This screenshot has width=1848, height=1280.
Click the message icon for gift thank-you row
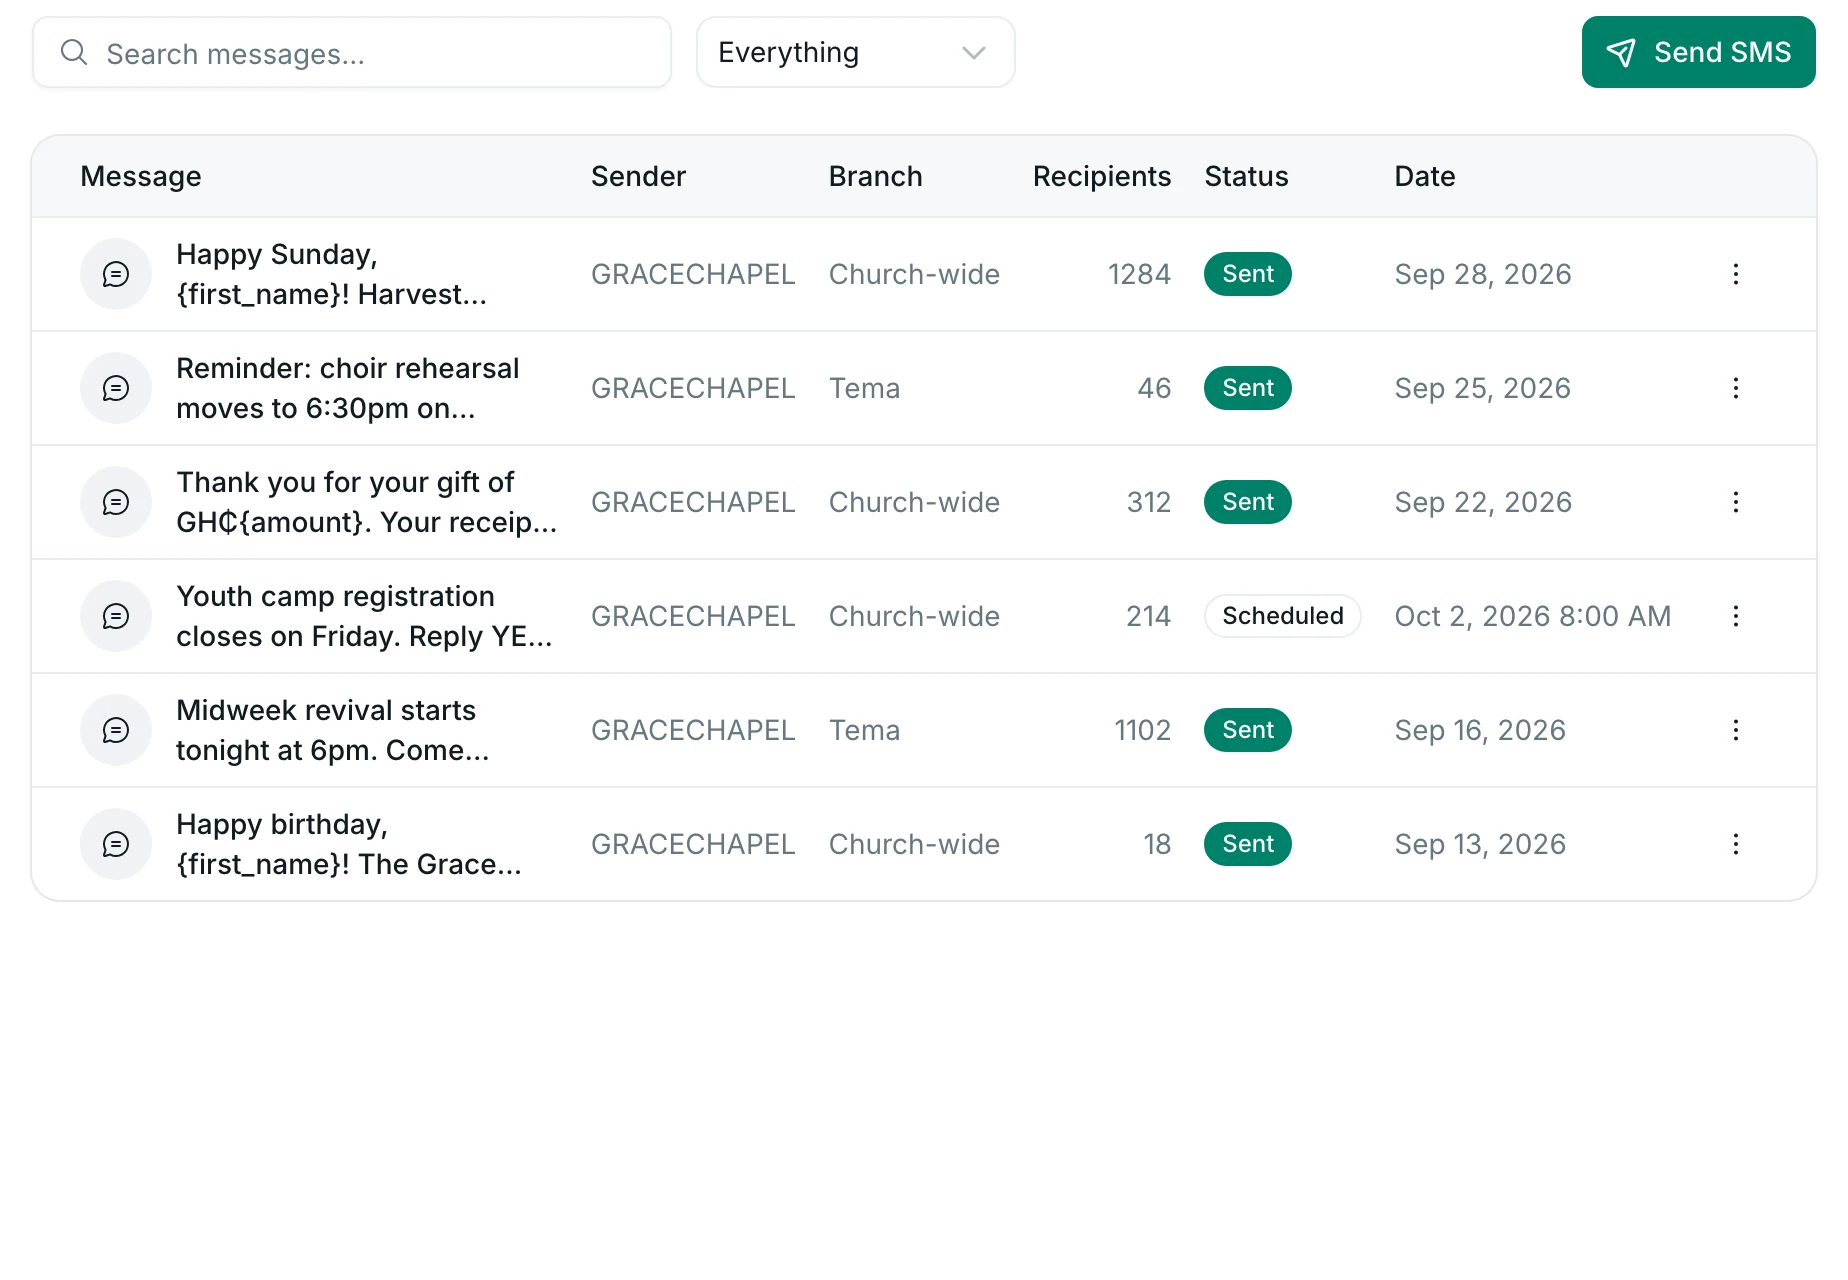pos(116,502)
